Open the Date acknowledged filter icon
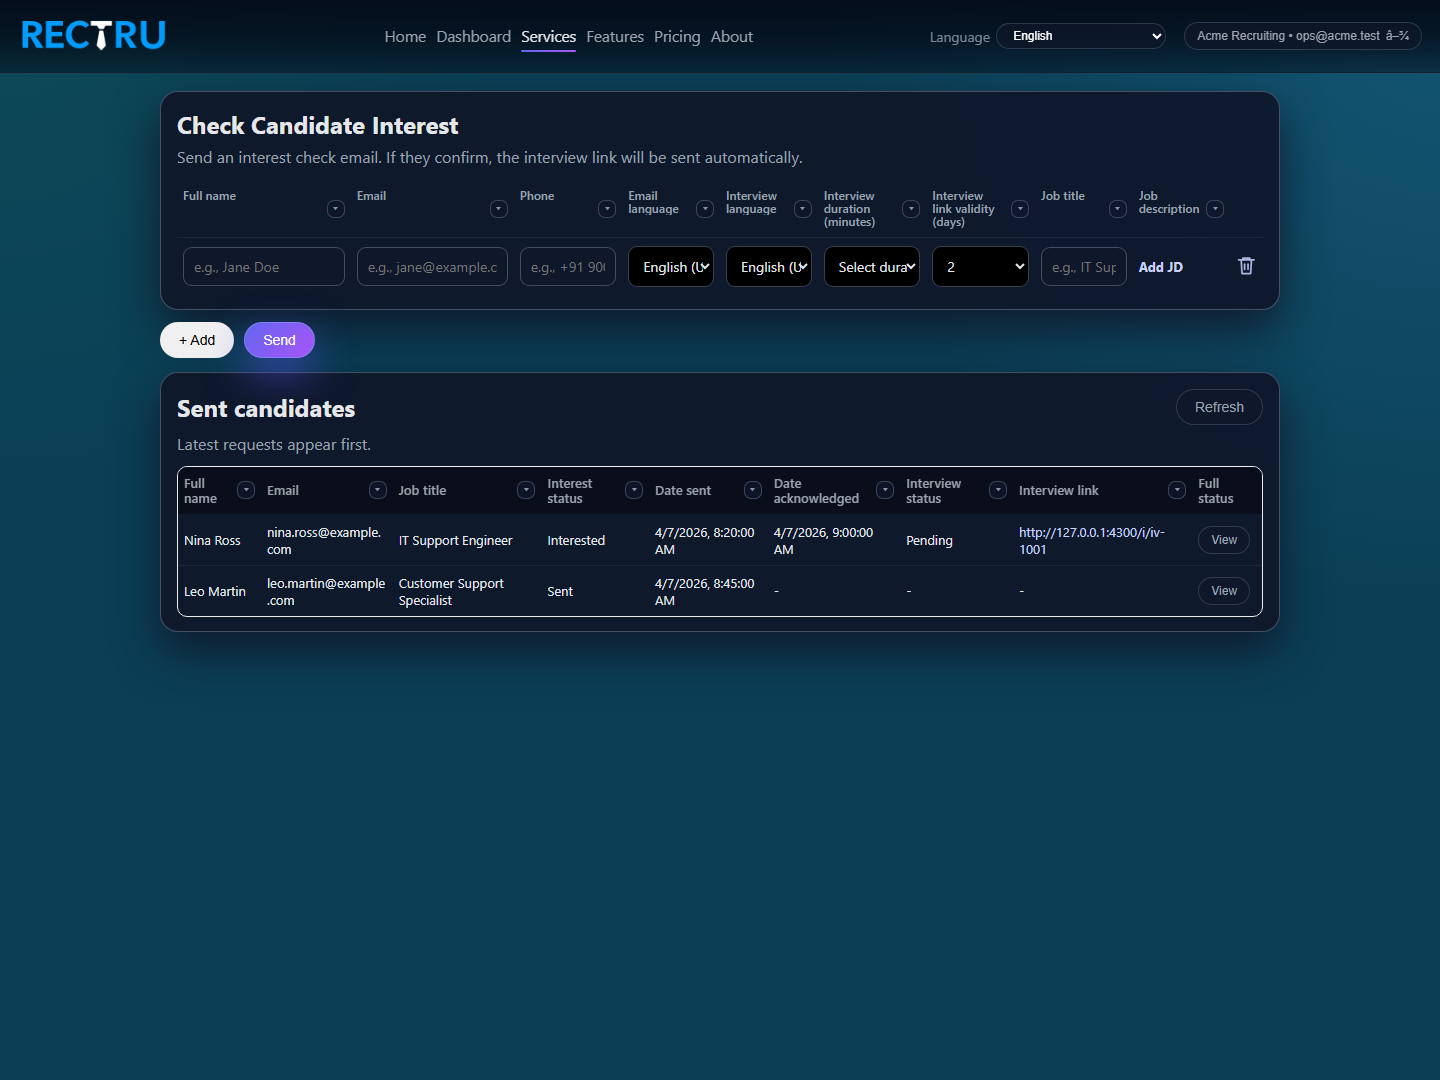1440x1080 pixels. (x=885, y=490)
